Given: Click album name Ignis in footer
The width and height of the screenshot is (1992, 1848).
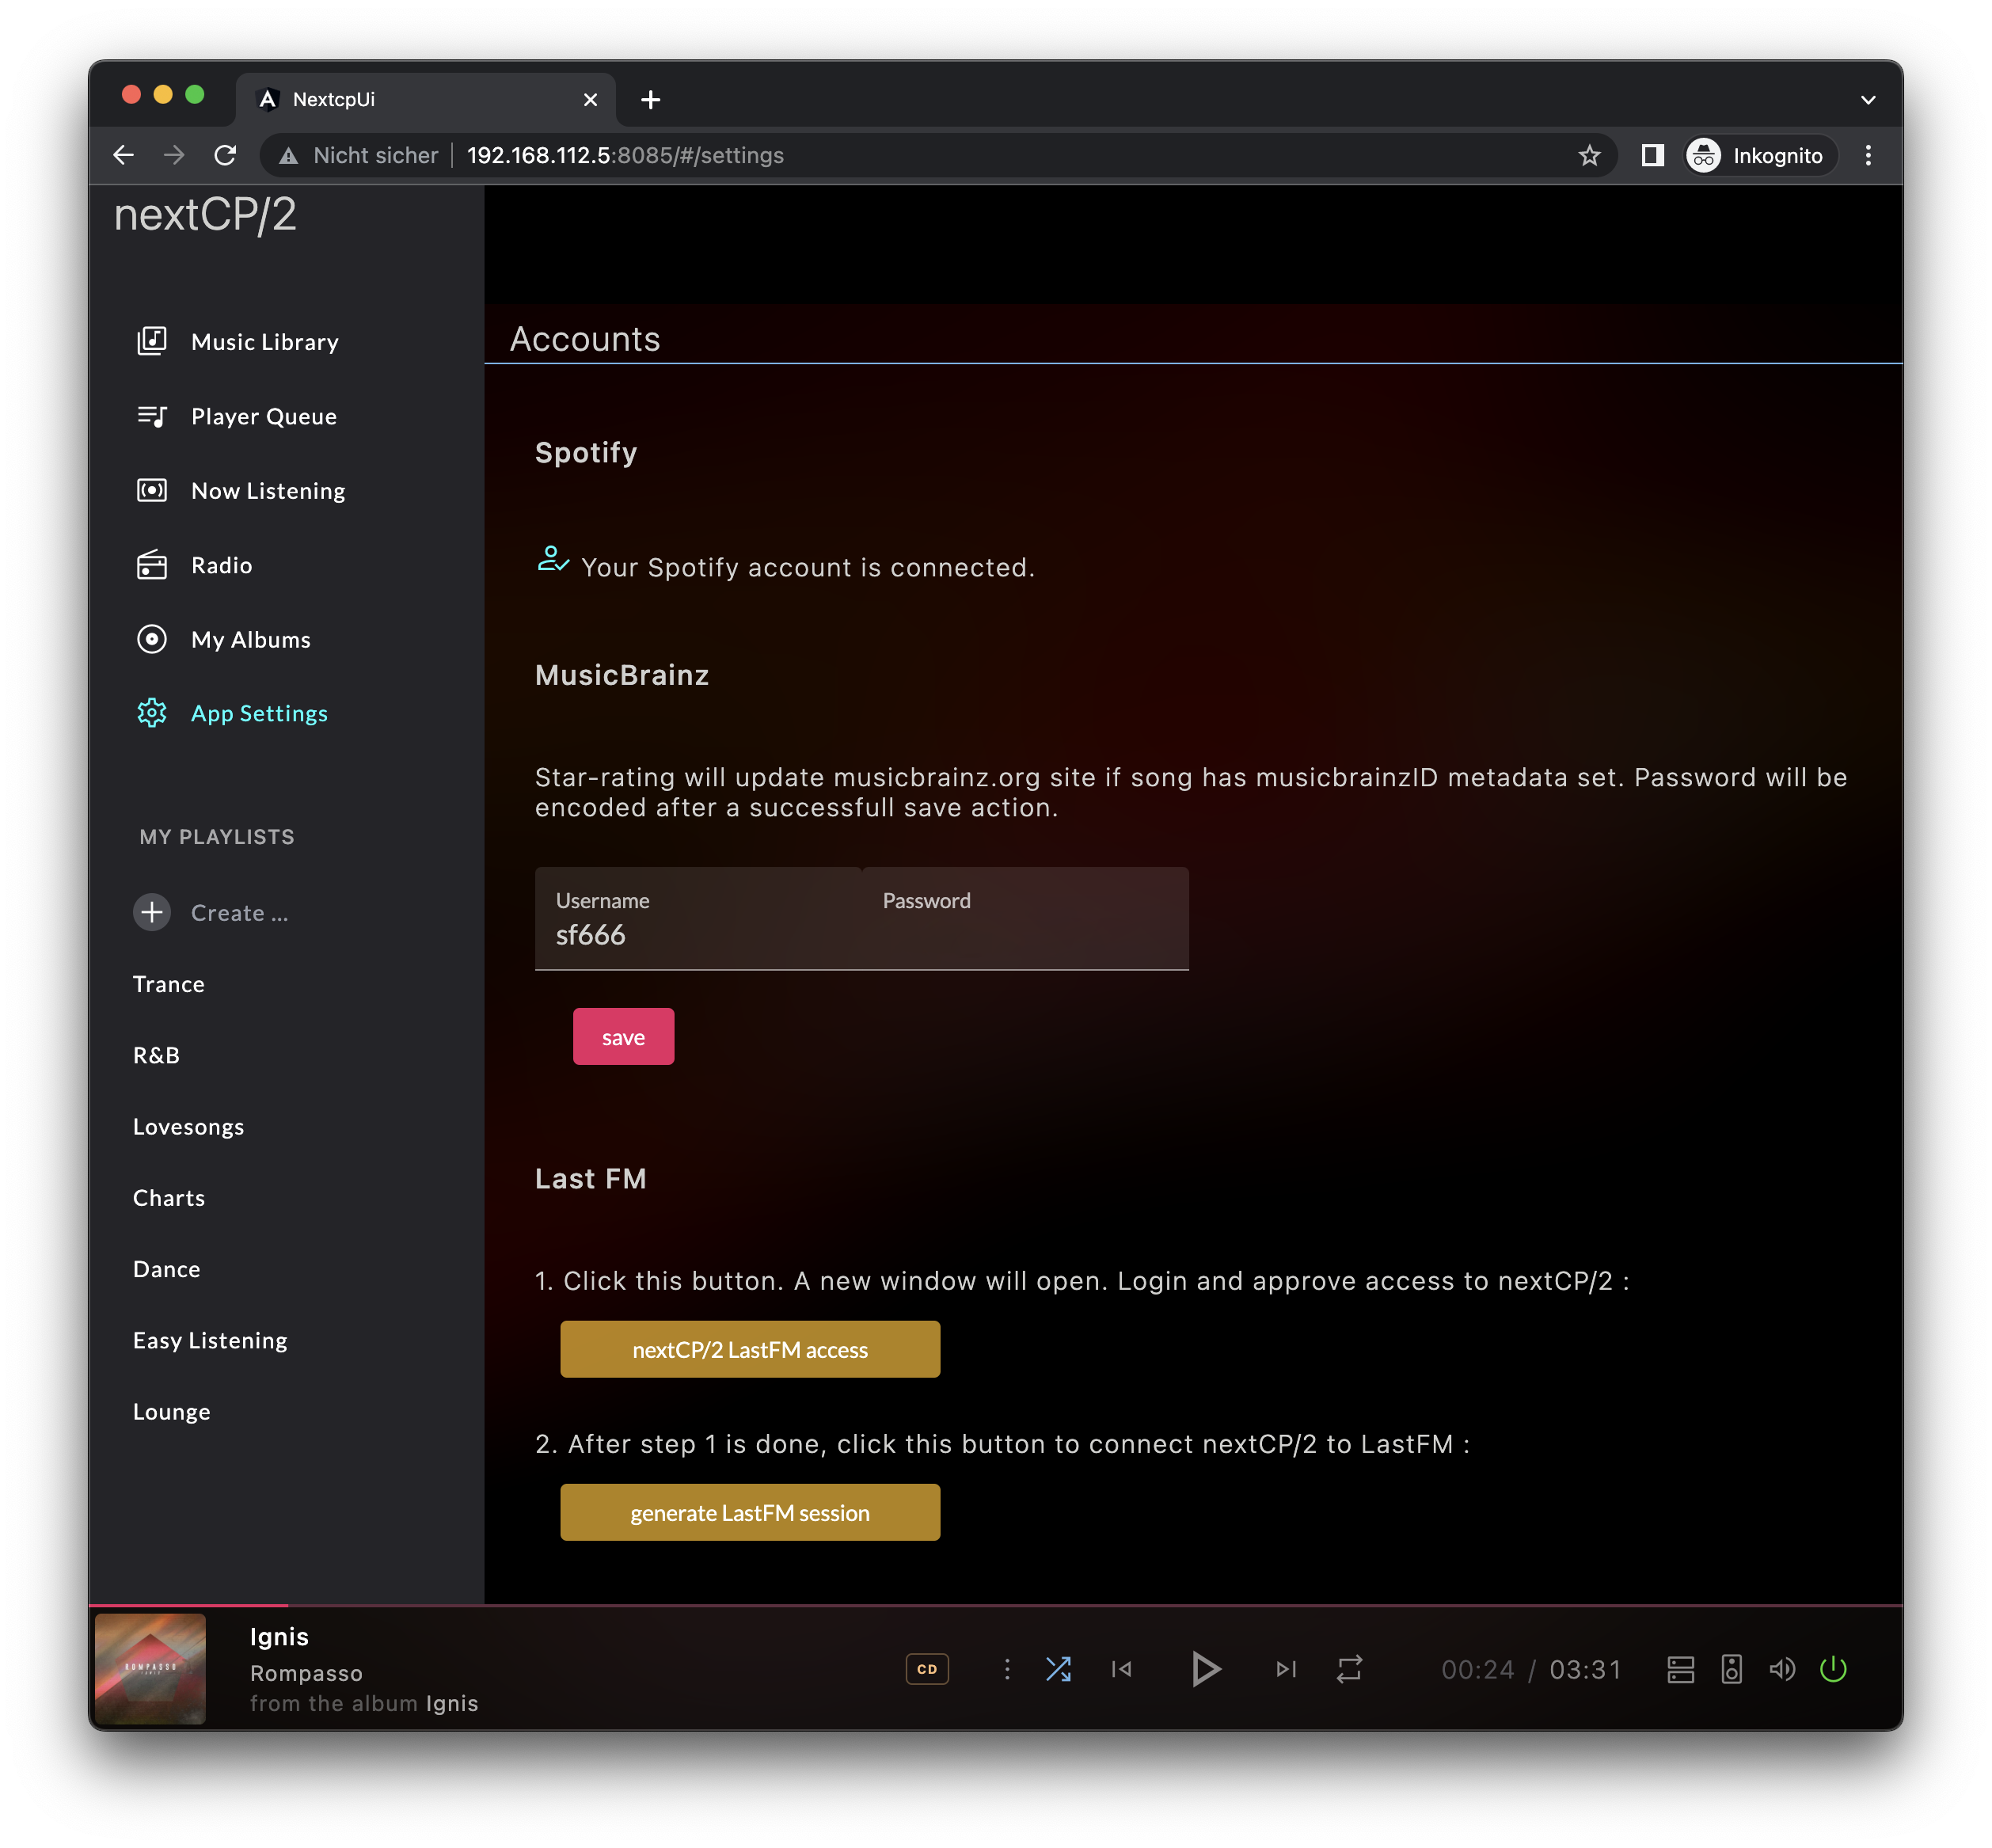Looking at the screenshot, I should (x=452, y=1703).
